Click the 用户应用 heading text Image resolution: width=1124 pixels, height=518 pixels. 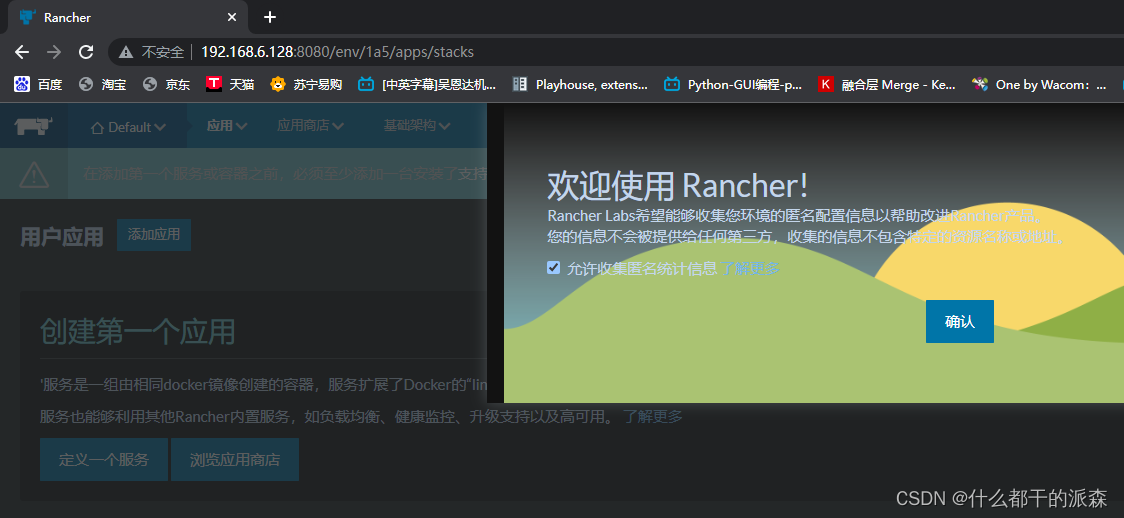(62, 236)
